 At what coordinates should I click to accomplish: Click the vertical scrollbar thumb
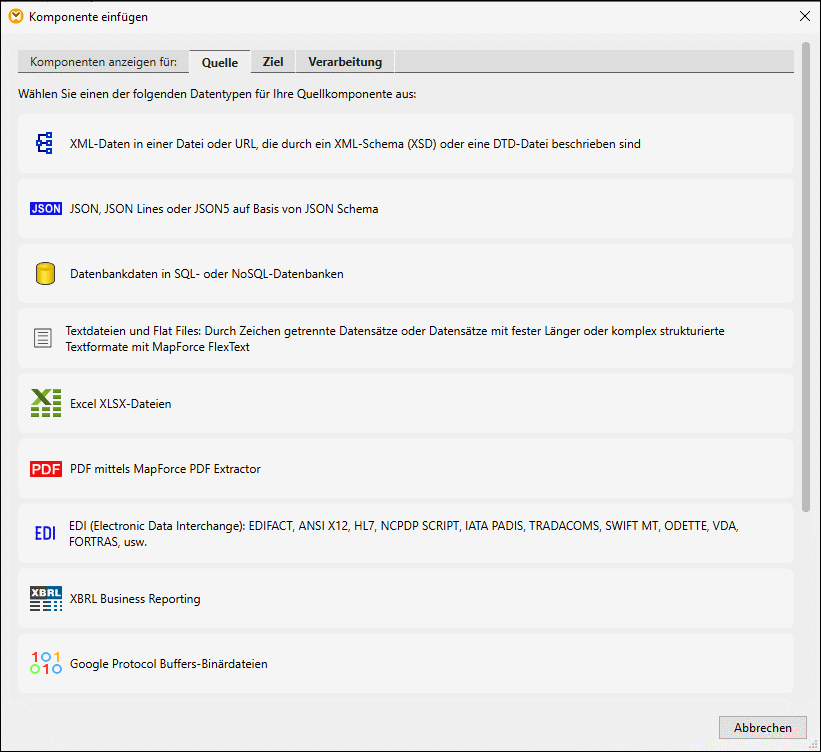click(x=806, y=270)
